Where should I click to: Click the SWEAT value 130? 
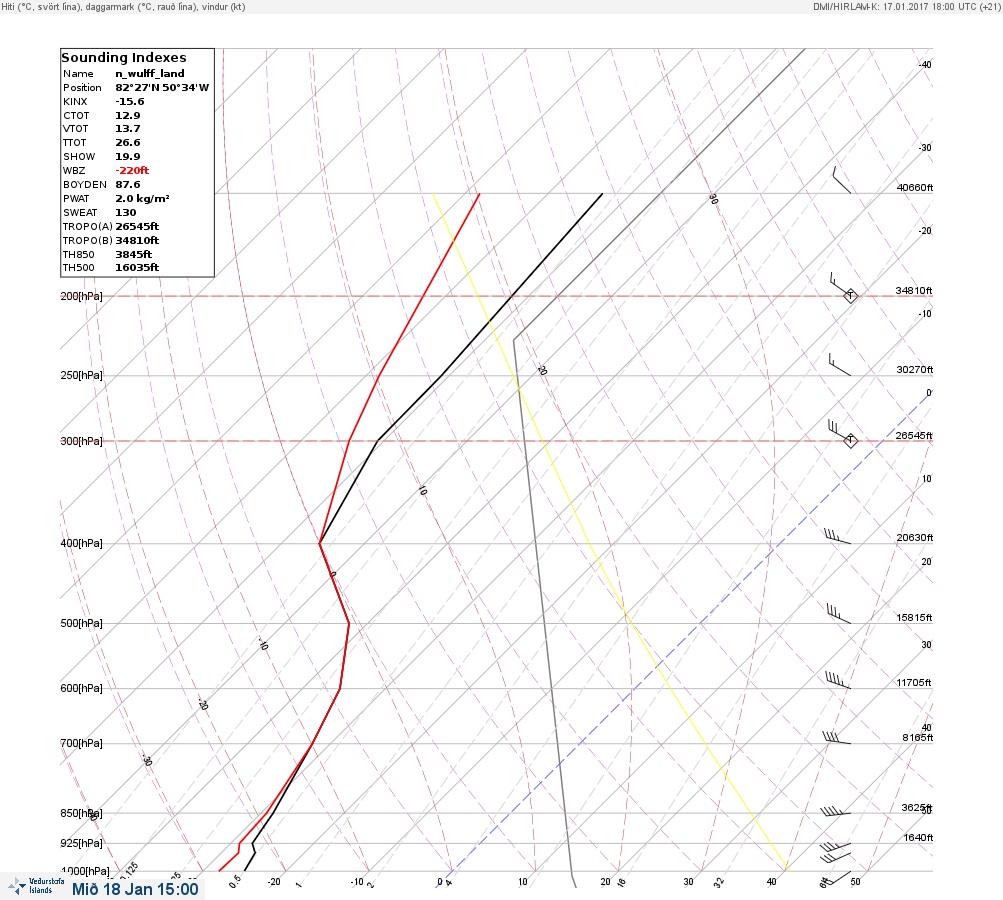tap(125, 212)
